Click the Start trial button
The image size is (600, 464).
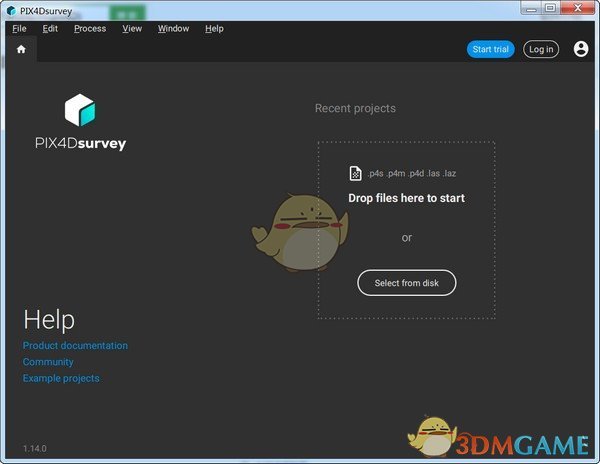click(x=491, y=49)
